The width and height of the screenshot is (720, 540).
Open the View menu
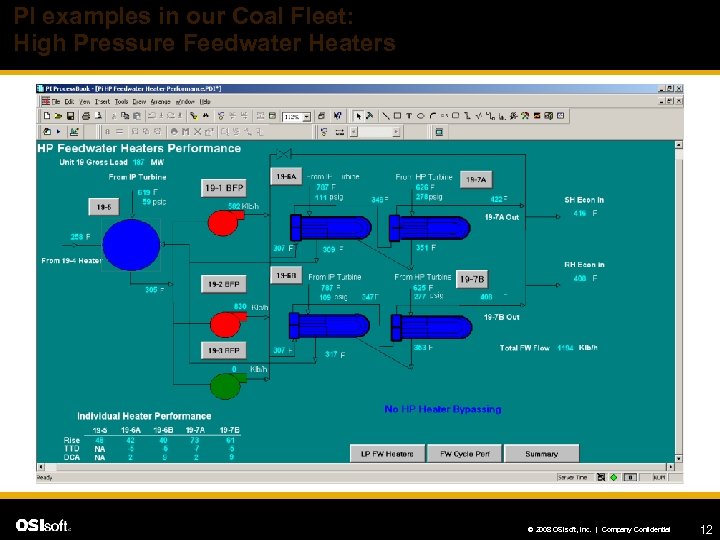[x=85, y=101]
